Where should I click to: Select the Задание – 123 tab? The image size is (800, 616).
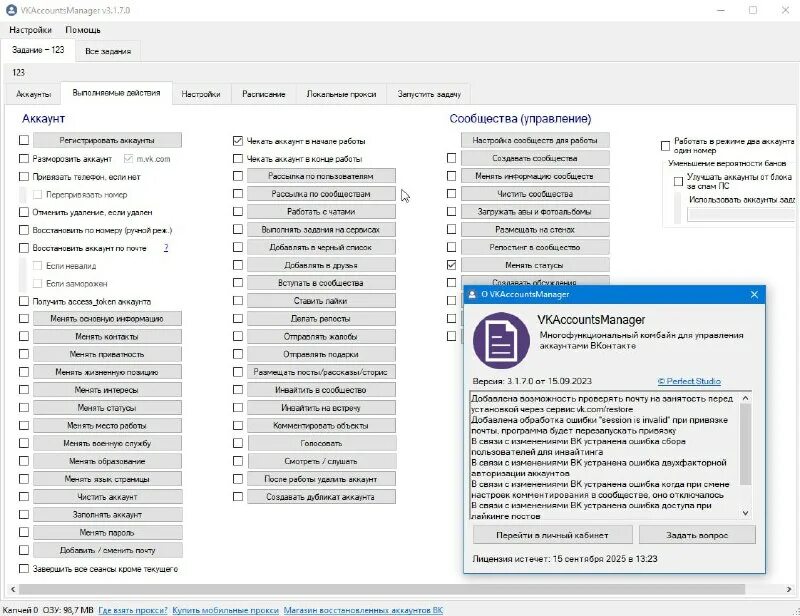coord(38,50)
